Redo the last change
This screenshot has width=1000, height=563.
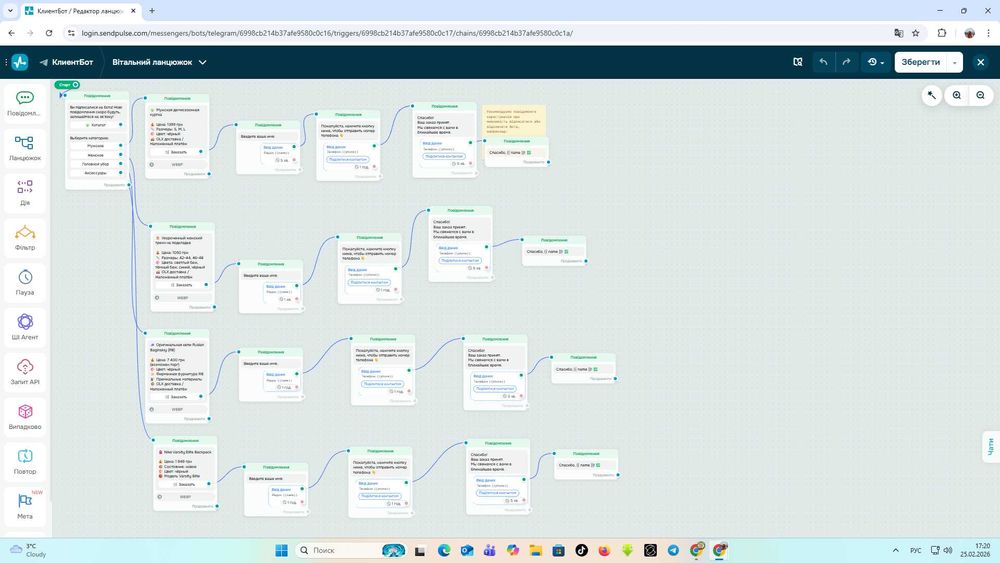846,62
